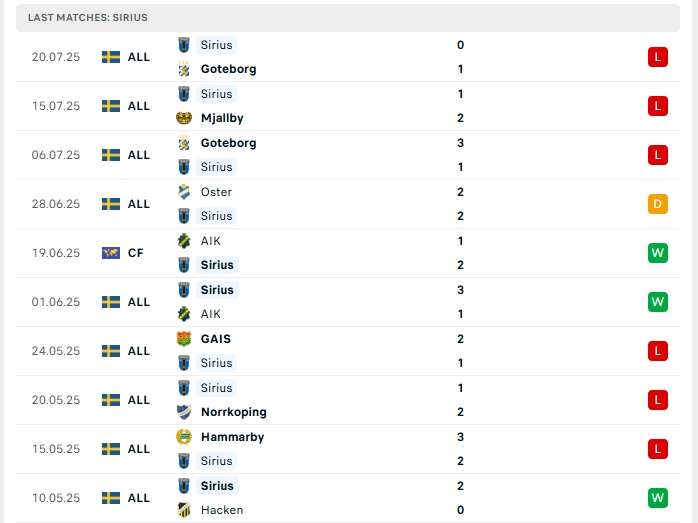Open the Hammarby team link
Viewport: 698px width, 523px height.
click(232, 437)
